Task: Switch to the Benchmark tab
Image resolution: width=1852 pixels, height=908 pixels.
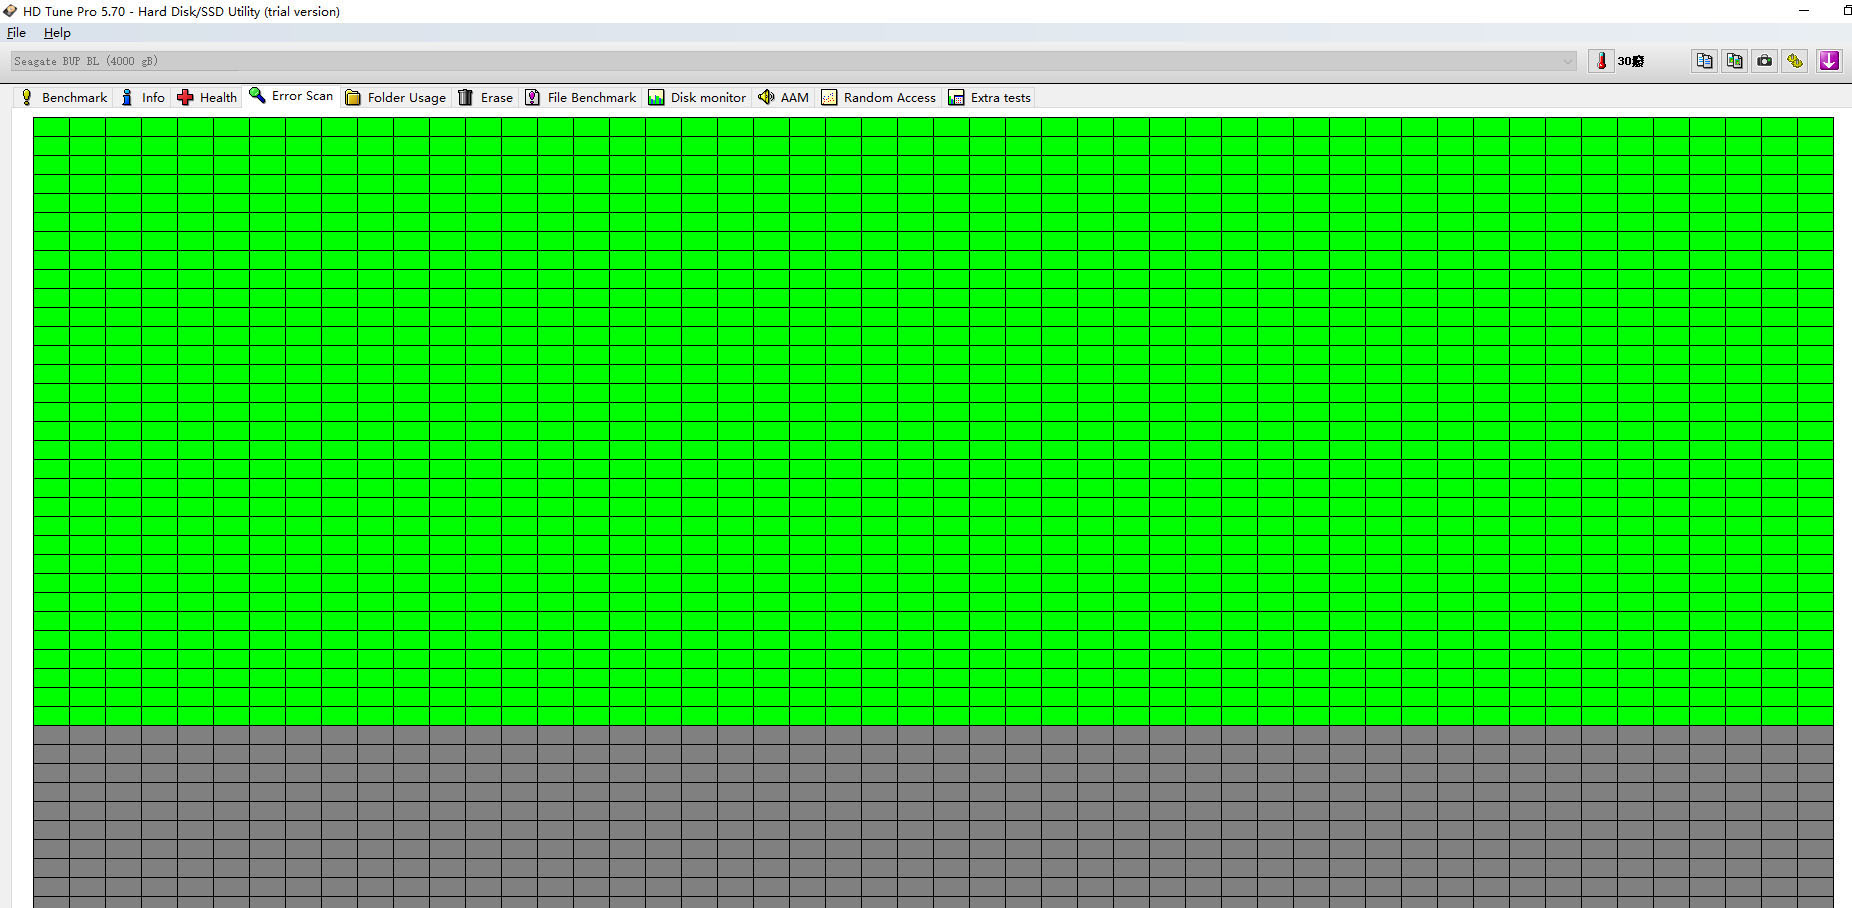Action: pyautogui.click(x=64, y=97)
